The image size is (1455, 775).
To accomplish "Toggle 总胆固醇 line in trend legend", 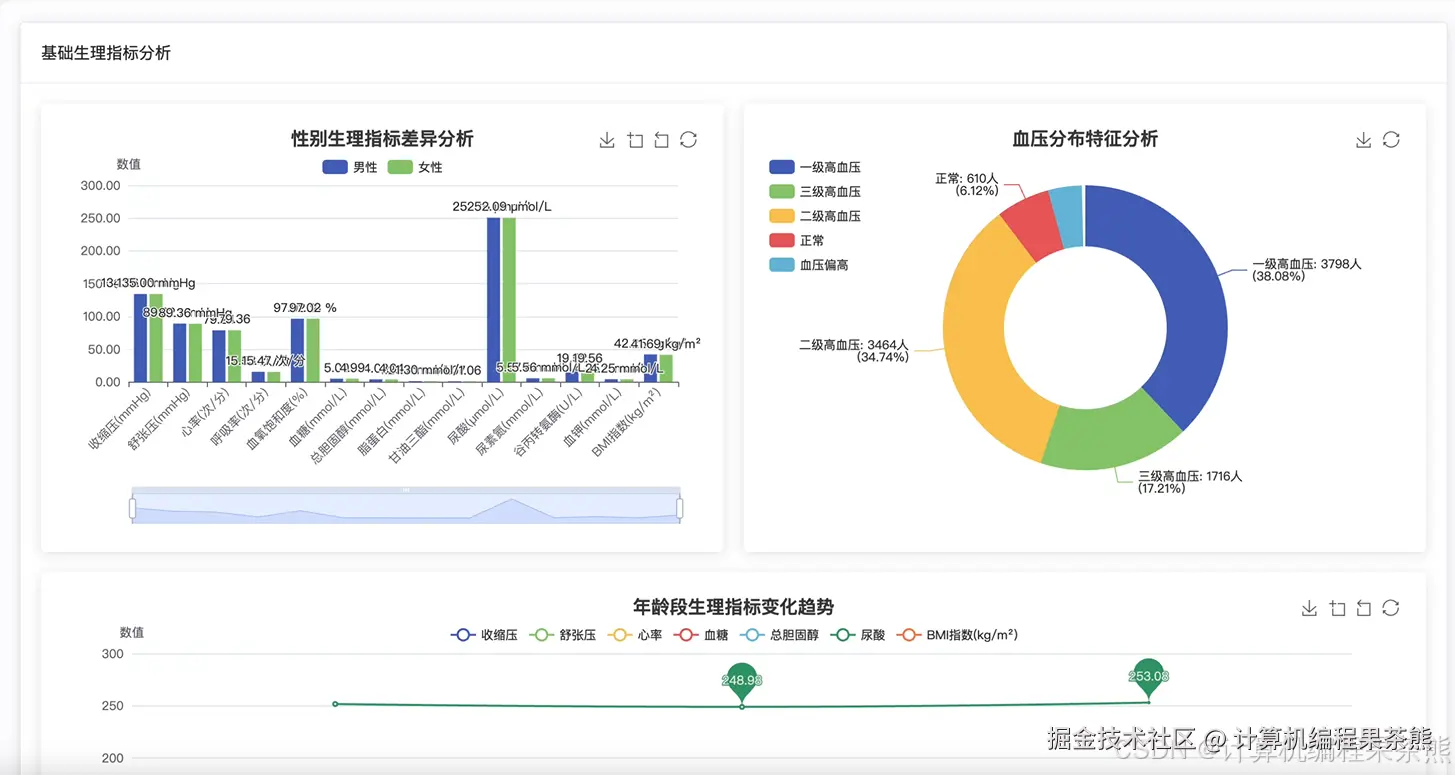I will [781, 635].
